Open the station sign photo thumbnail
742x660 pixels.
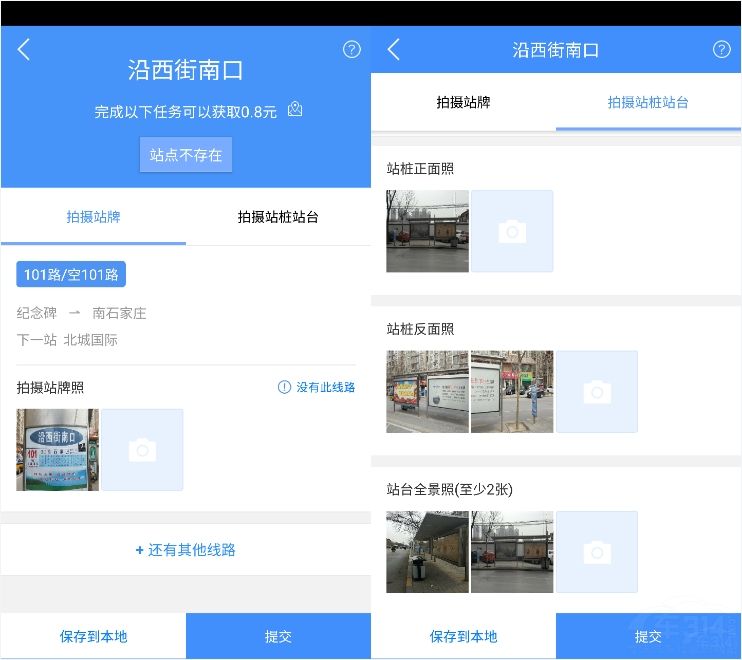click(57, 450)
